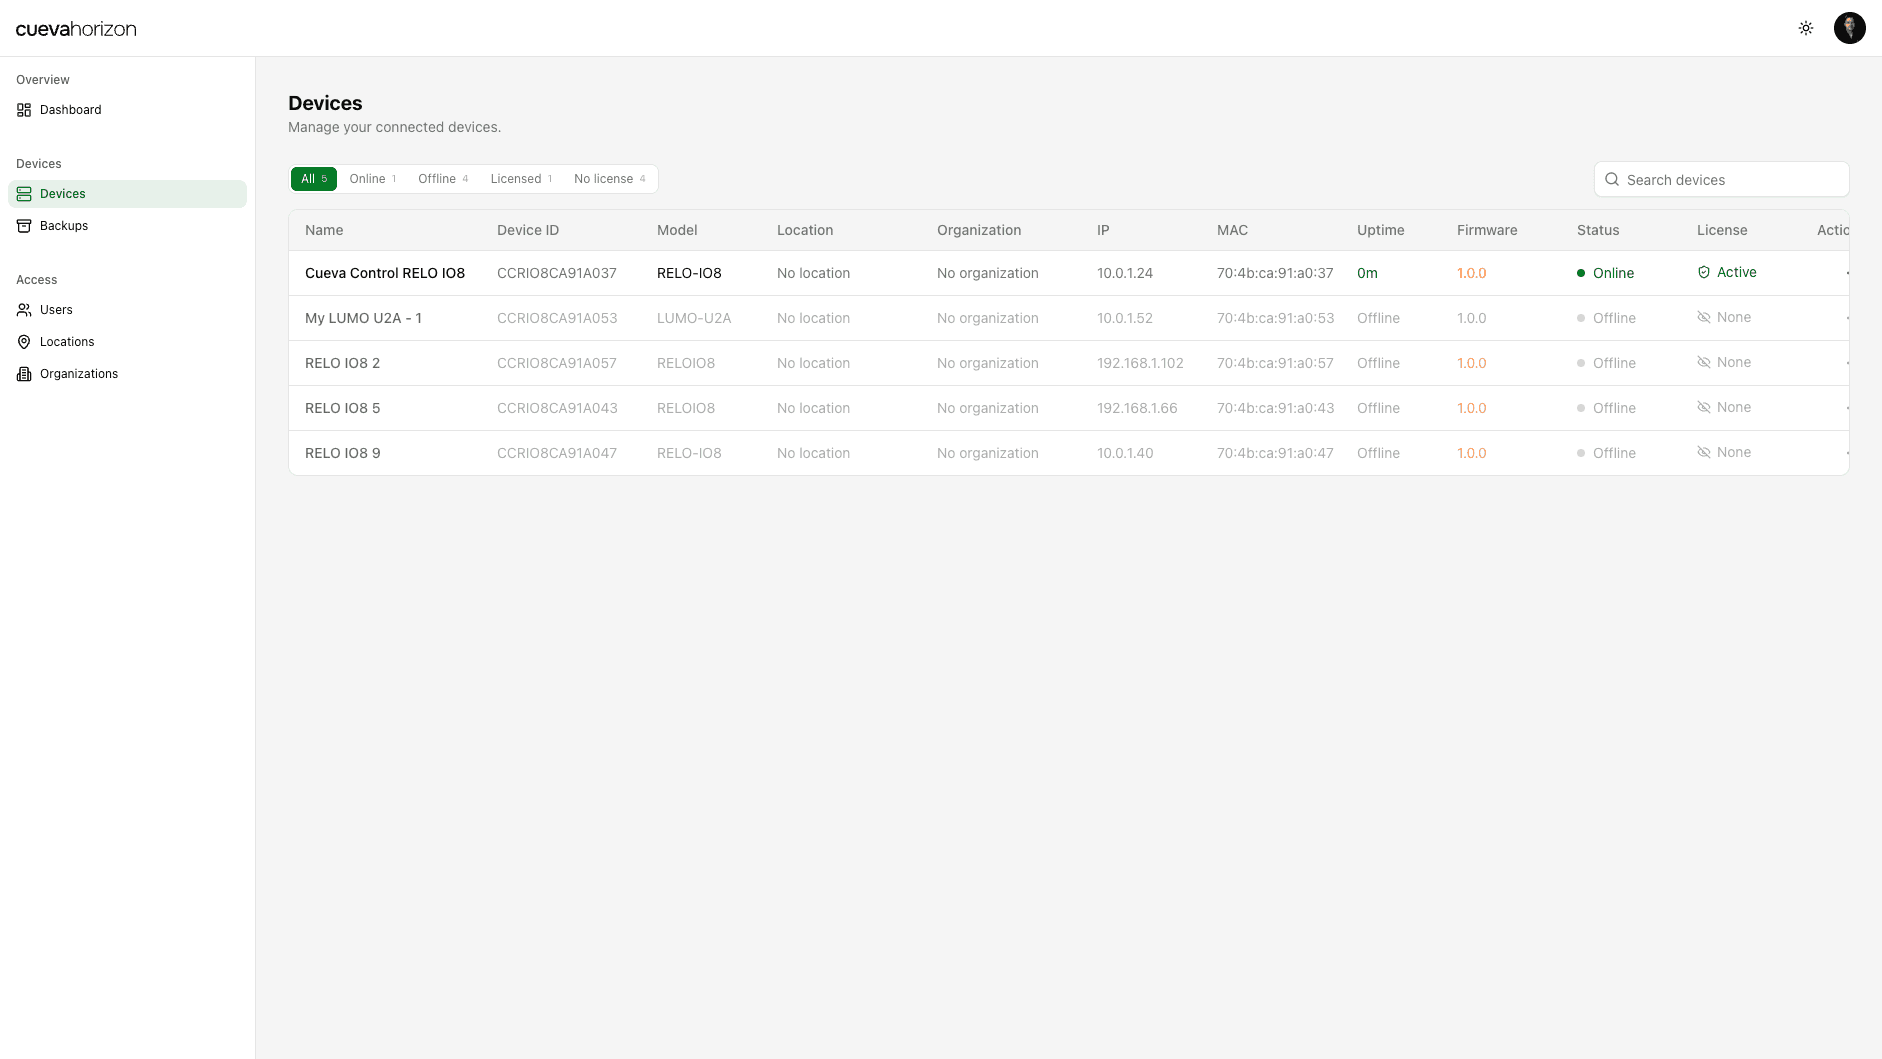Open Organizations page in sidebar
The height and width of the screenshot is (1059, 1882).
click(127, 374)
